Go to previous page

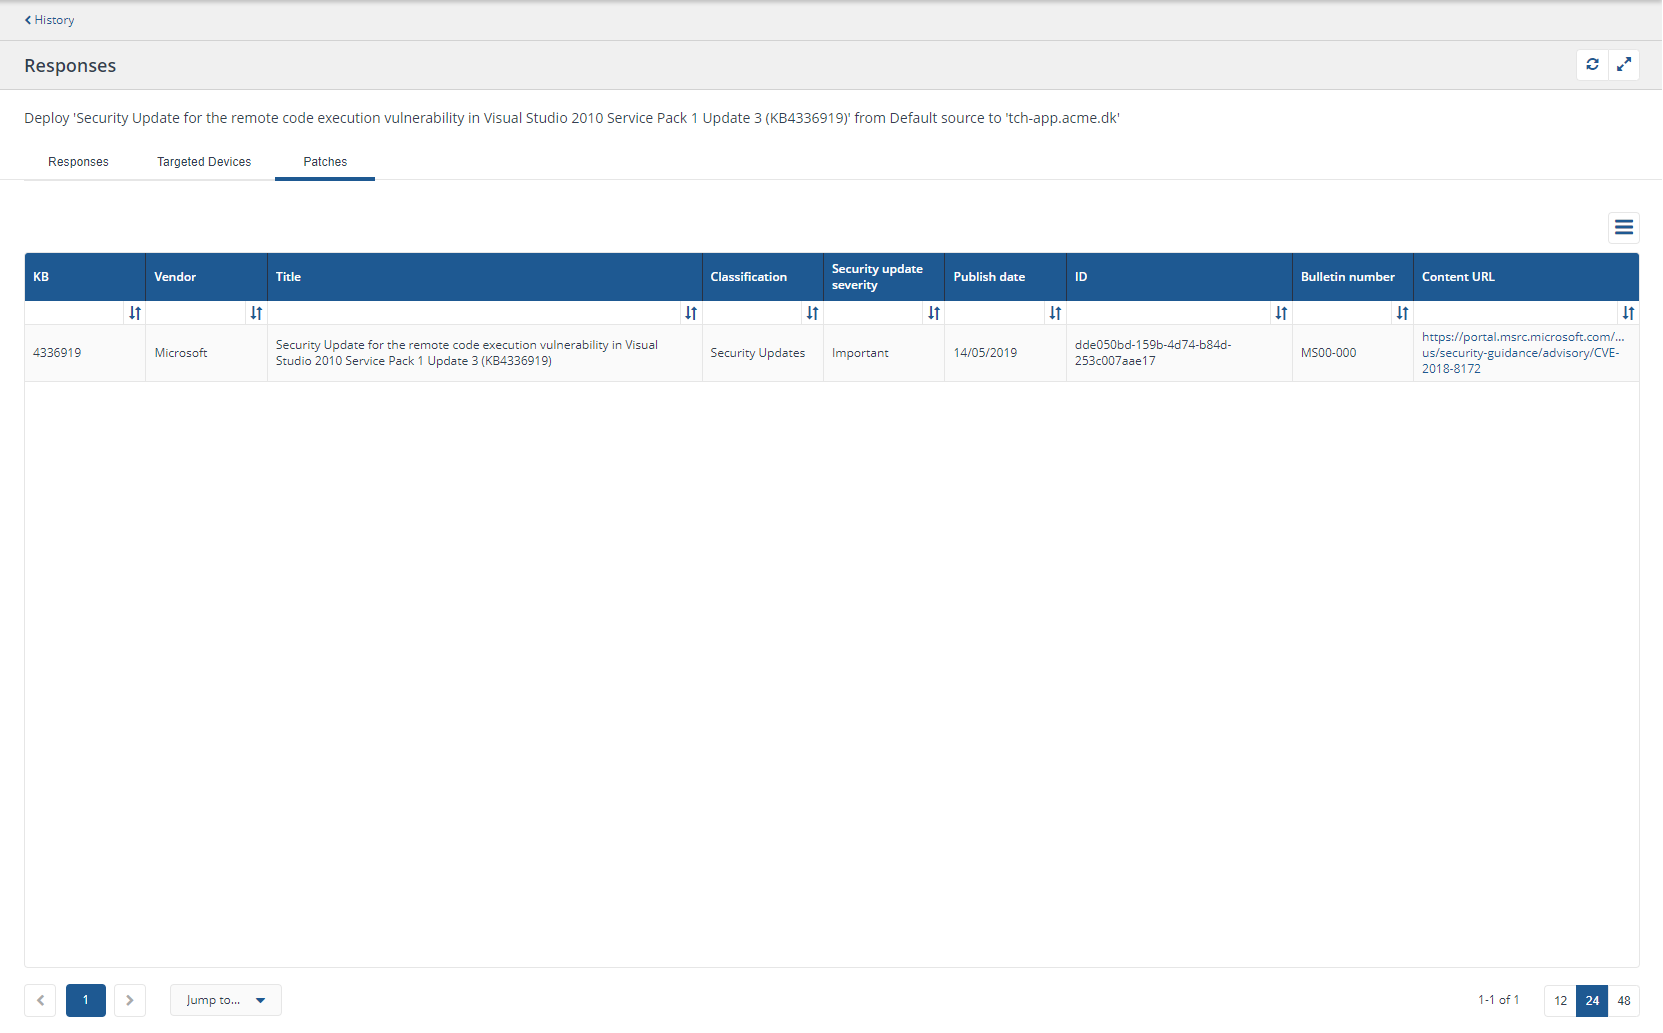[40, 1000]
